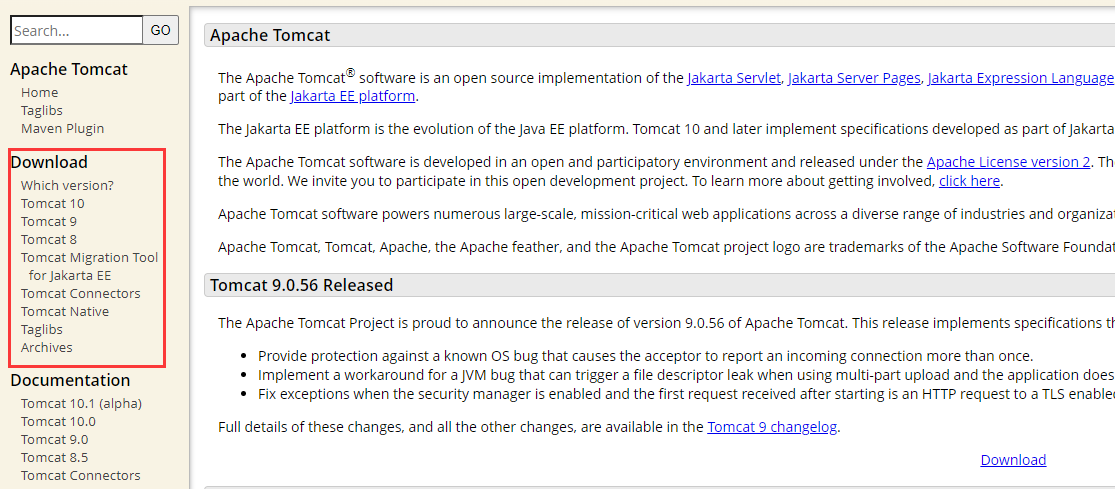The image size is (1115, 489).
Task: Open Tomcat Migration Tool for Jakarta EE
Action: (x=90, y=267)
